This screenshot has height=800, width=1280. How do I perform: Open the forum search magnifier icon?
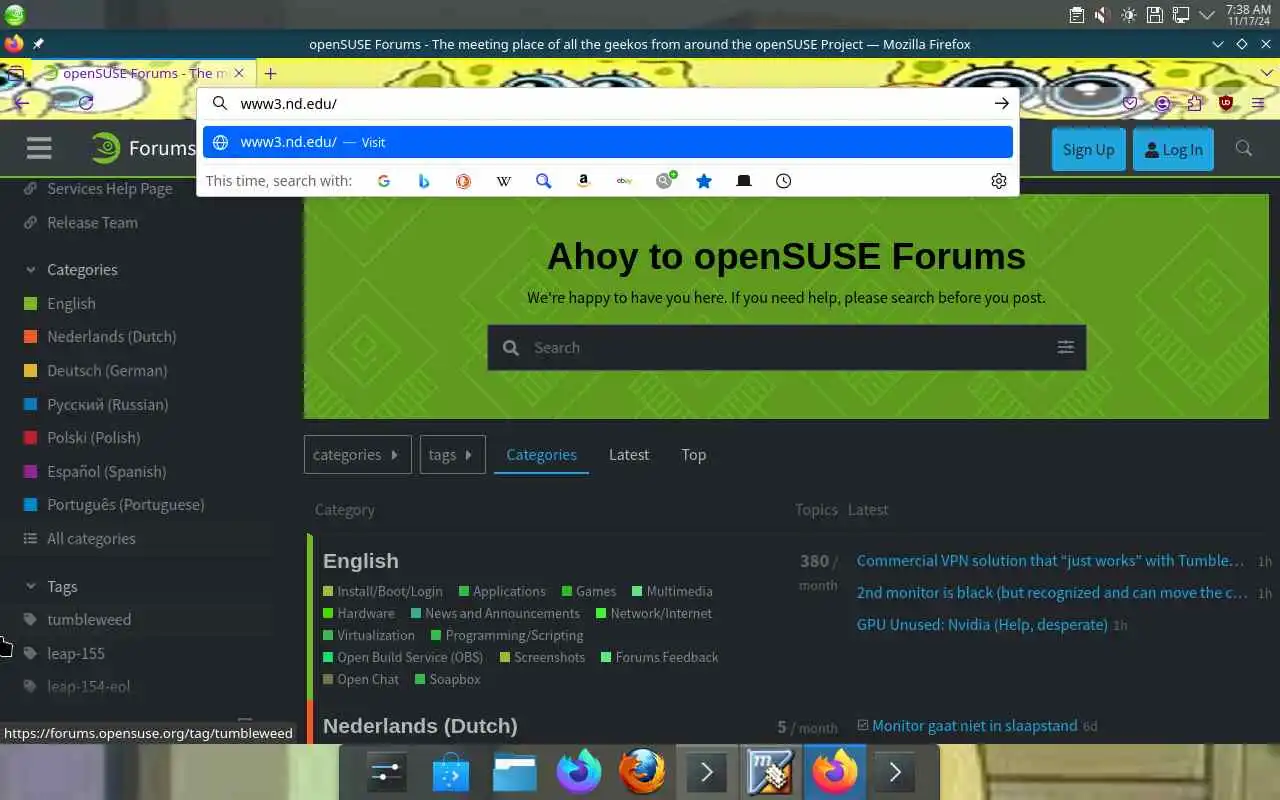[1244, 149]
